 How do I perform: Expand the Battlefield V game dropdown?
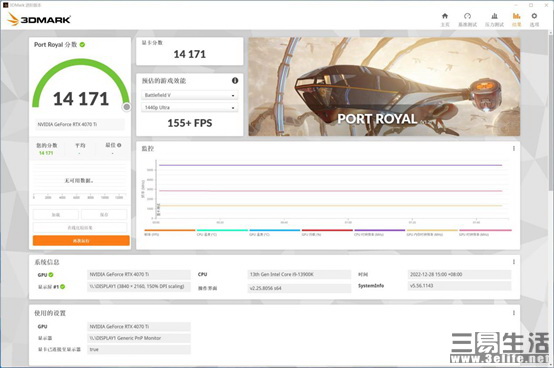[190, 95]
